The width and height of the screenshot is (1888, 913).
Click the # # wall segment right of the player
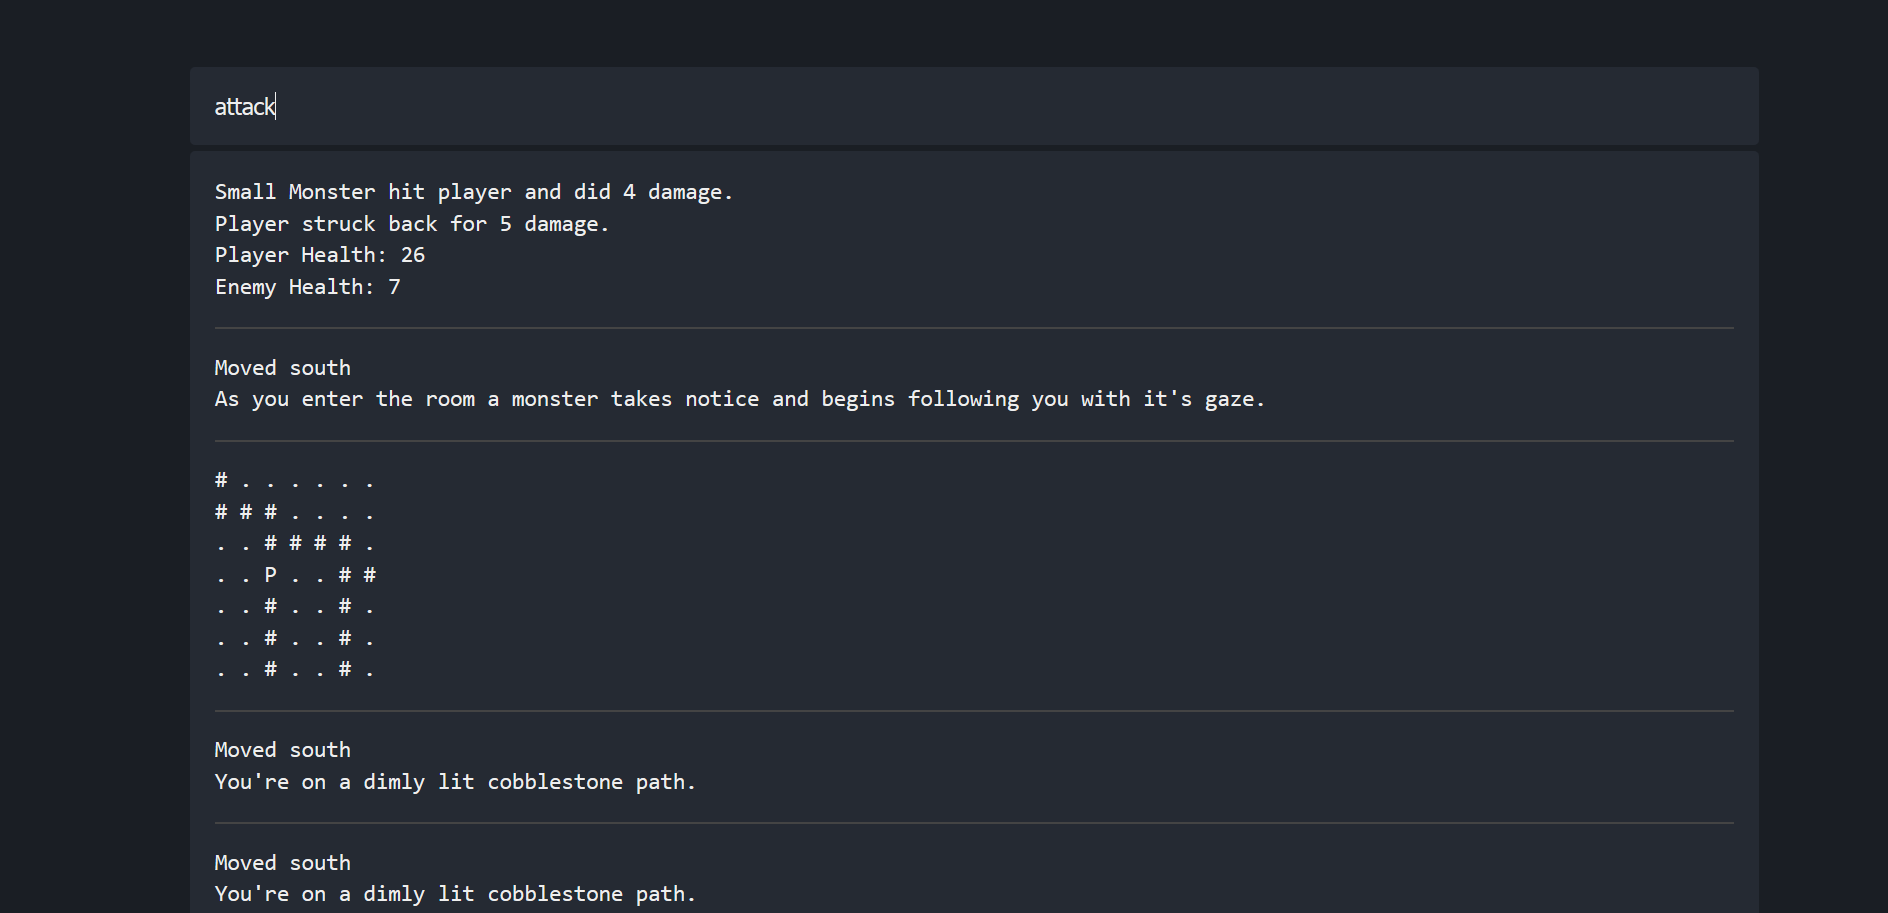(357, 575)
